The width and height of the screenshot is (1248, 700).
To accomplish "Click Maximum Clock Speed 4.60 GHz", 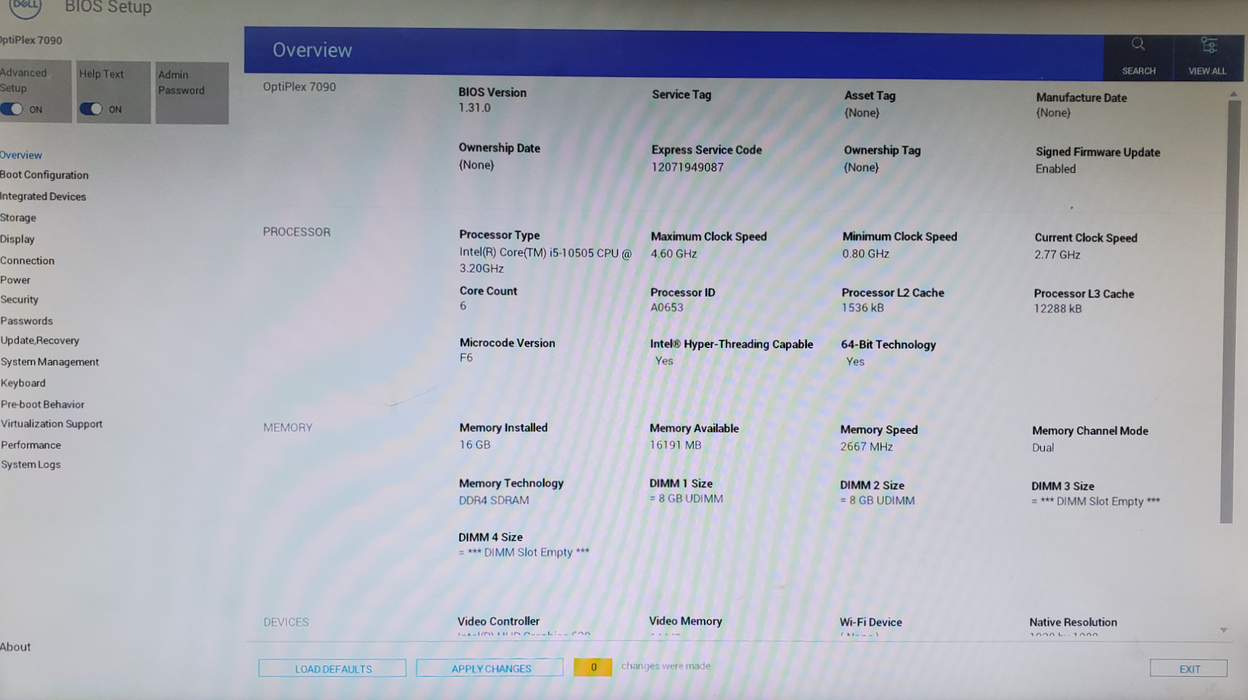I will 674,254.
